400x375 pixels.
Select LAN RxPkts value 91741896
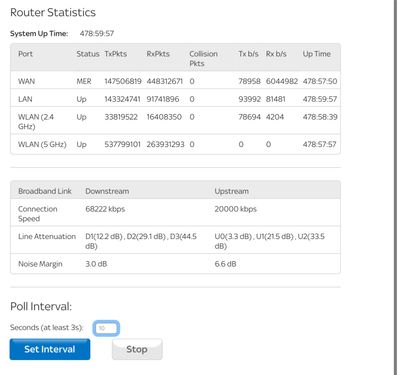point(163,99)
